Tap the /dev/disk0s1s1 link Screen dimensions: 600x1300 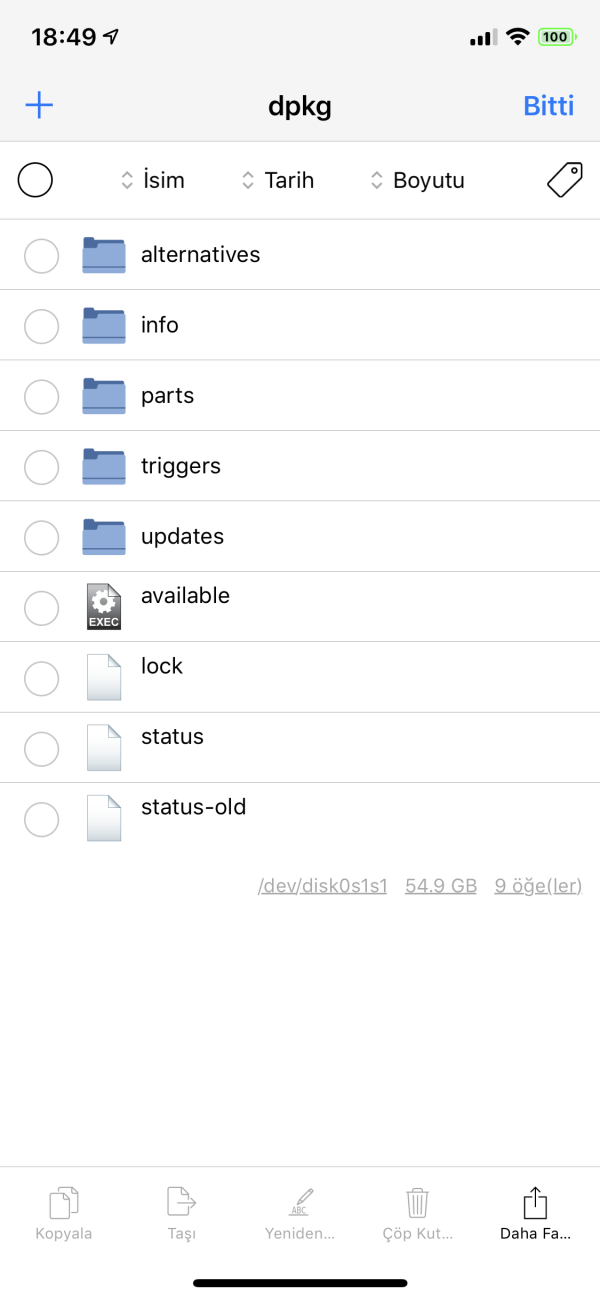322,886
